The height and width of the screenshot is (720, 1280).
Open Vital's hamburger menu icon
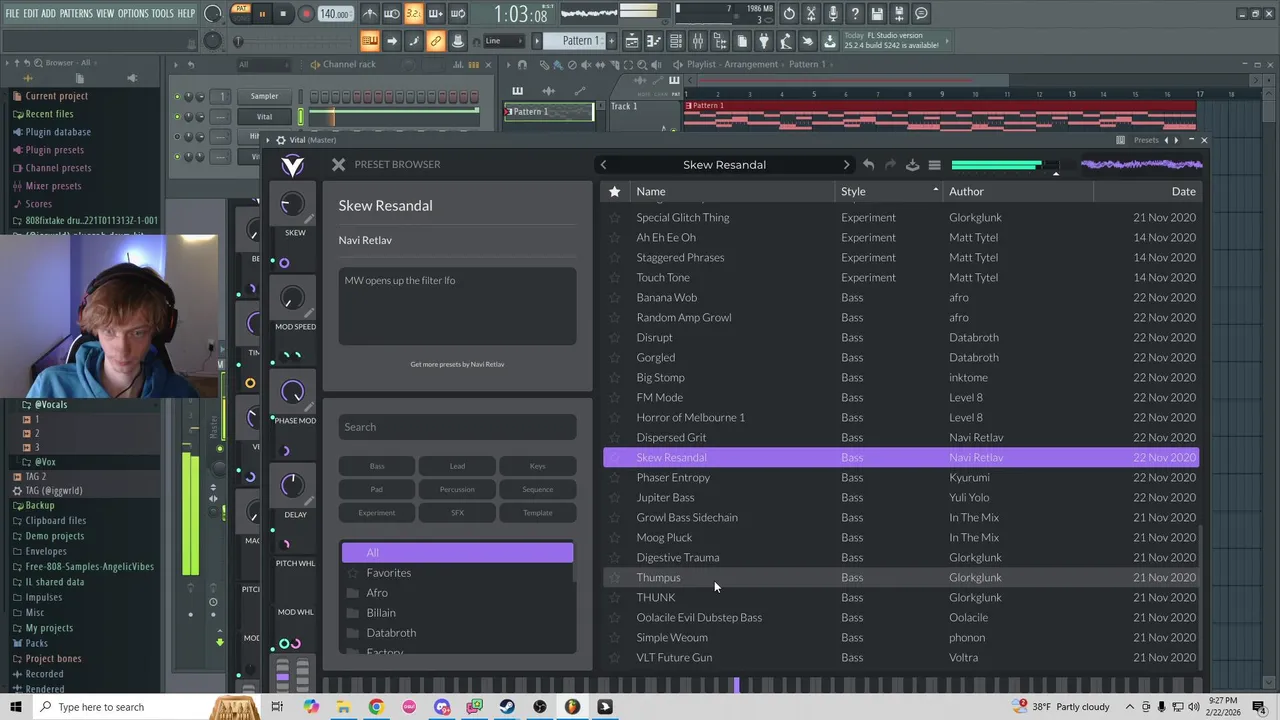coord(934,164)
